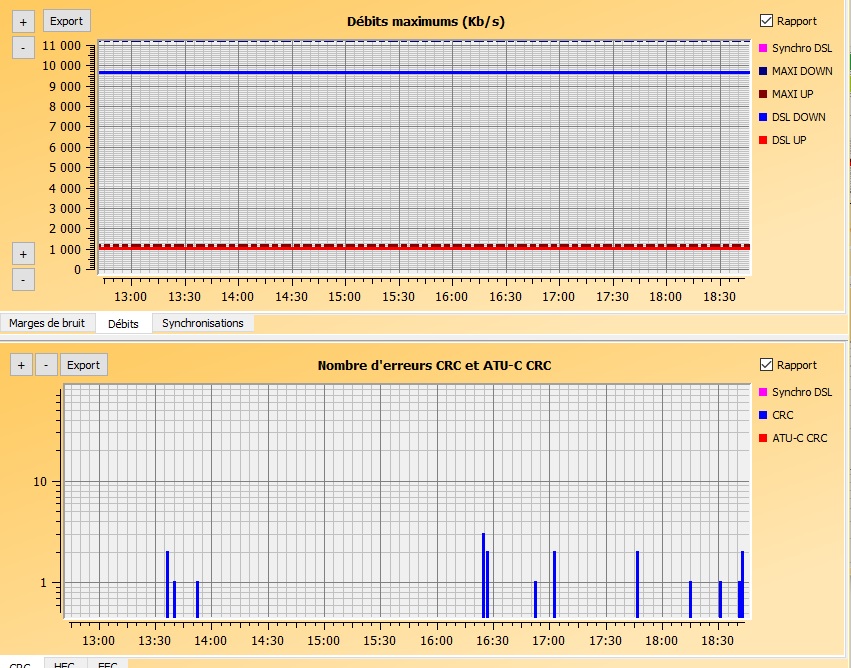
Task: Click the plus button near the Débits chart's zero axis
Action: point(23,253)
